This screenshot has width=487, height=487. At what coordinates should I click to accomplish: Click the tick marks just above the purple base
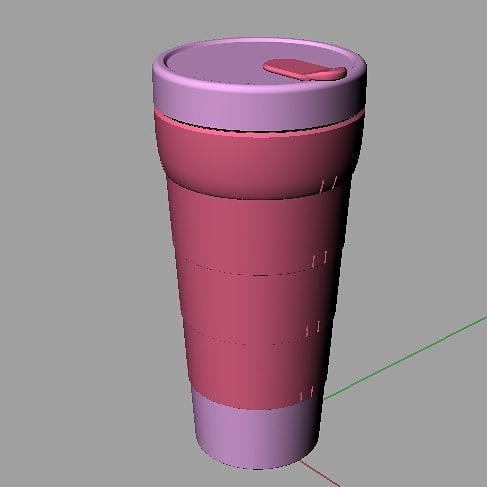307,393
